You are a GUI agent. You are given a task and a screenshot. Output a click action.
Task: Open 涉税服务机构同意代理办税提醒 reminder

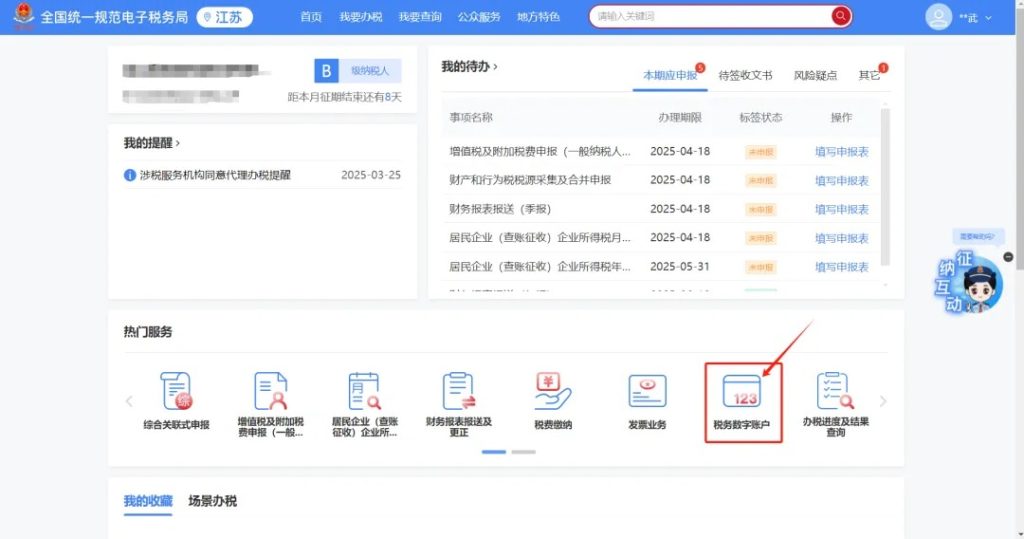(x=215, y=175)
